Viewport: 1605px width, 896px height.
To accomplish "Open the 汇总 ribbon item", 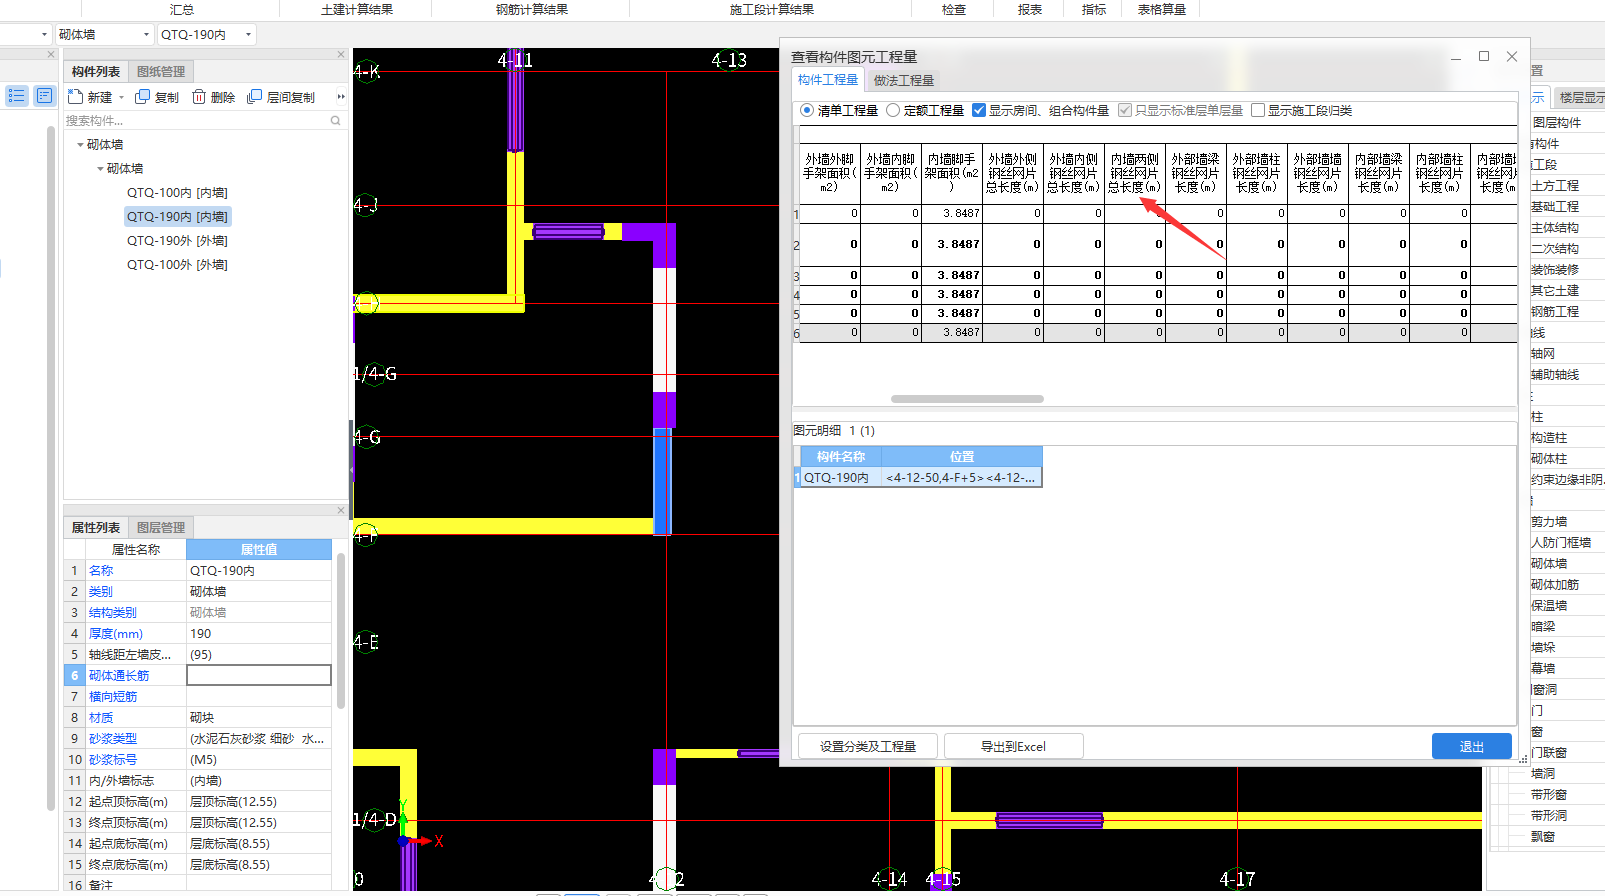I will (181, 9).
